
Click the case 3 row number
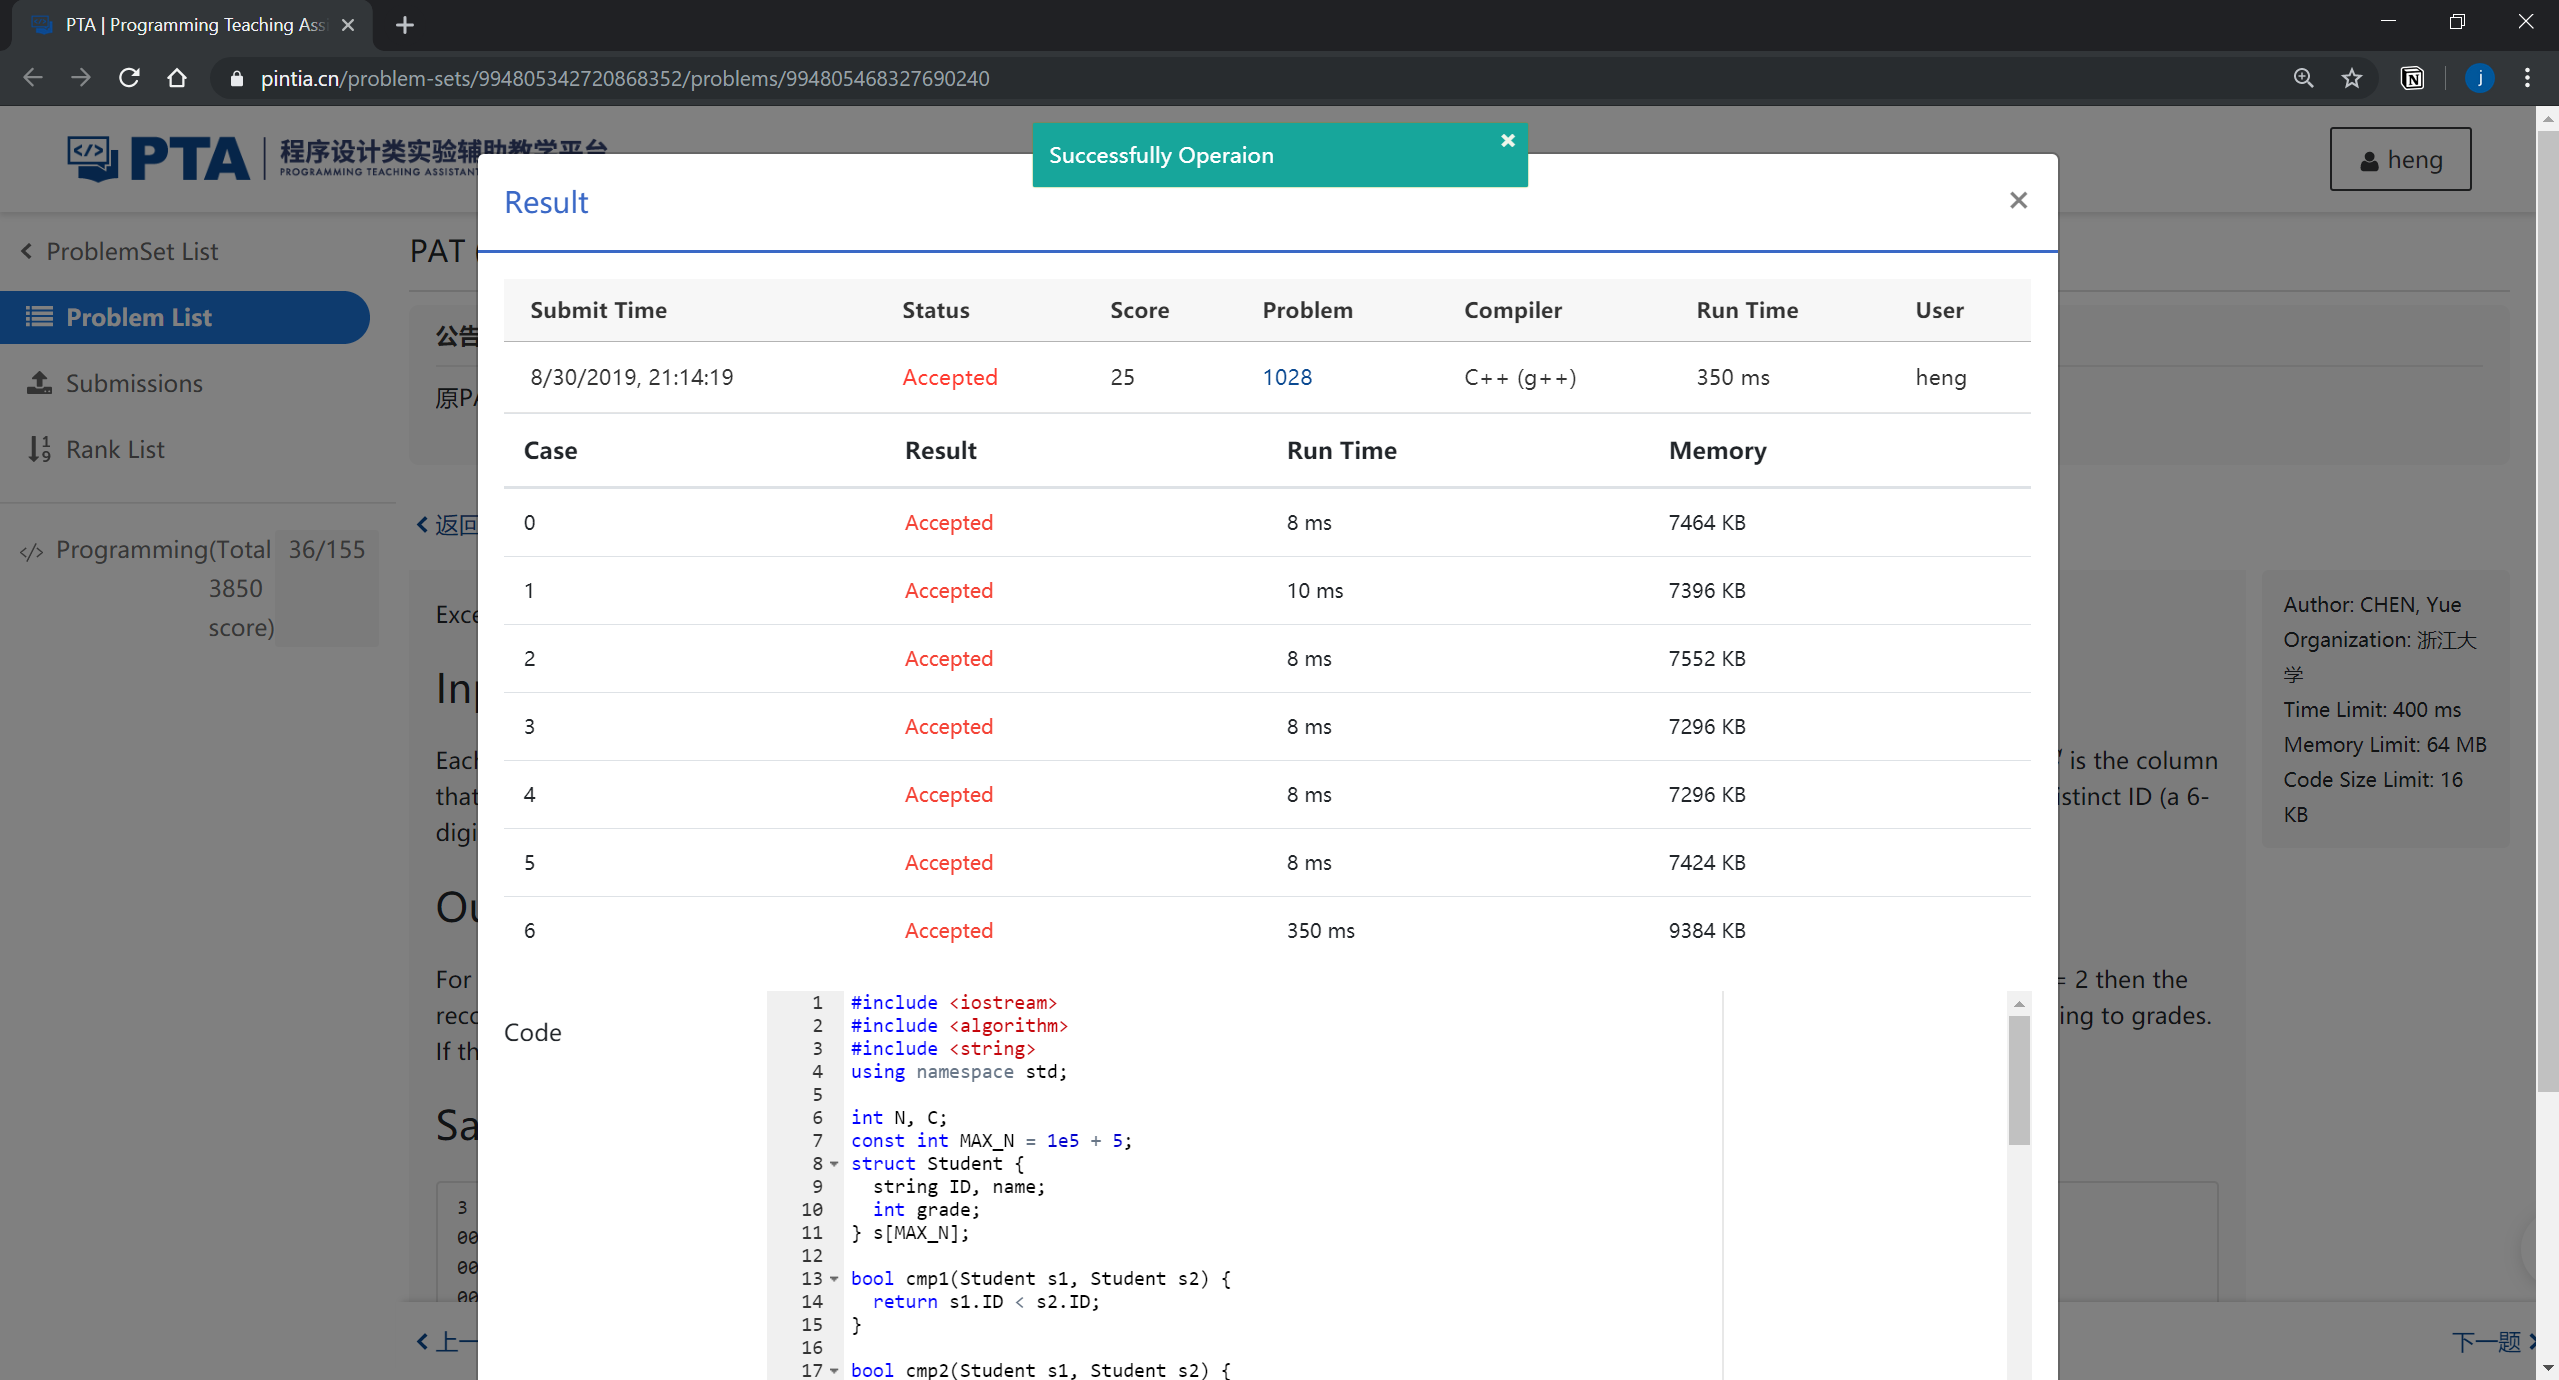[x=529, y=726]
